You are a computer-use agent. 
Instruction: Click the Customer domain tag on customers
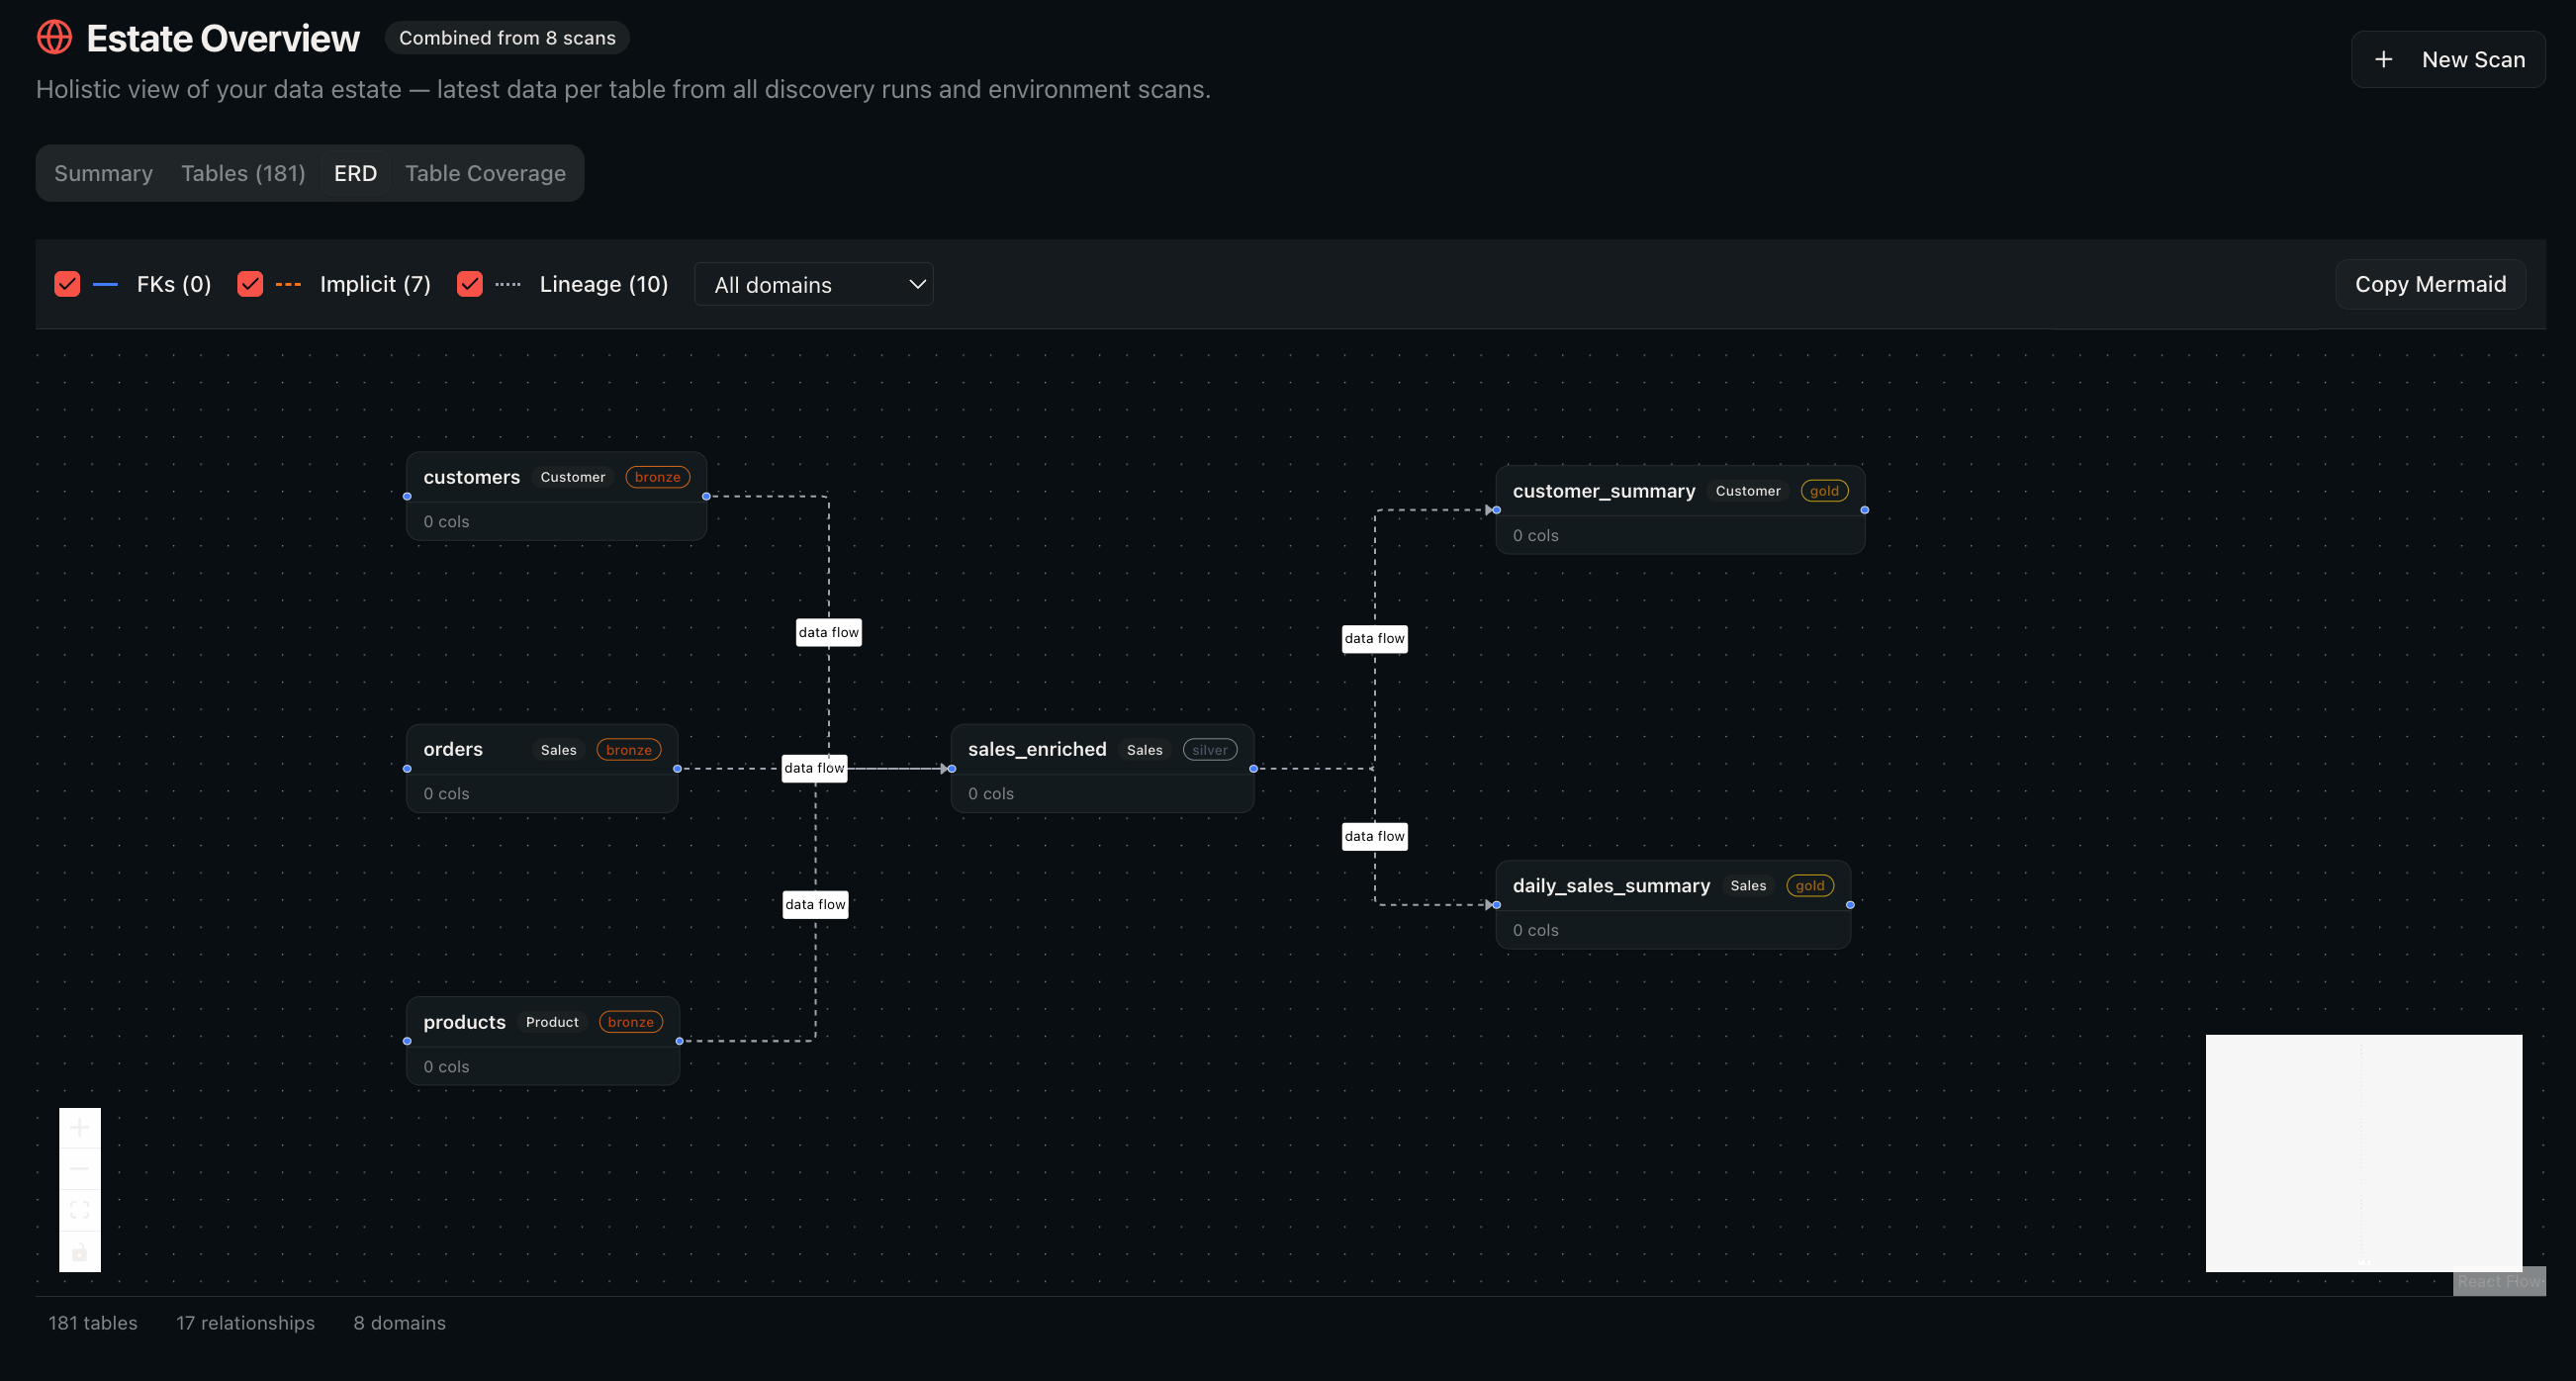point(573,477)
